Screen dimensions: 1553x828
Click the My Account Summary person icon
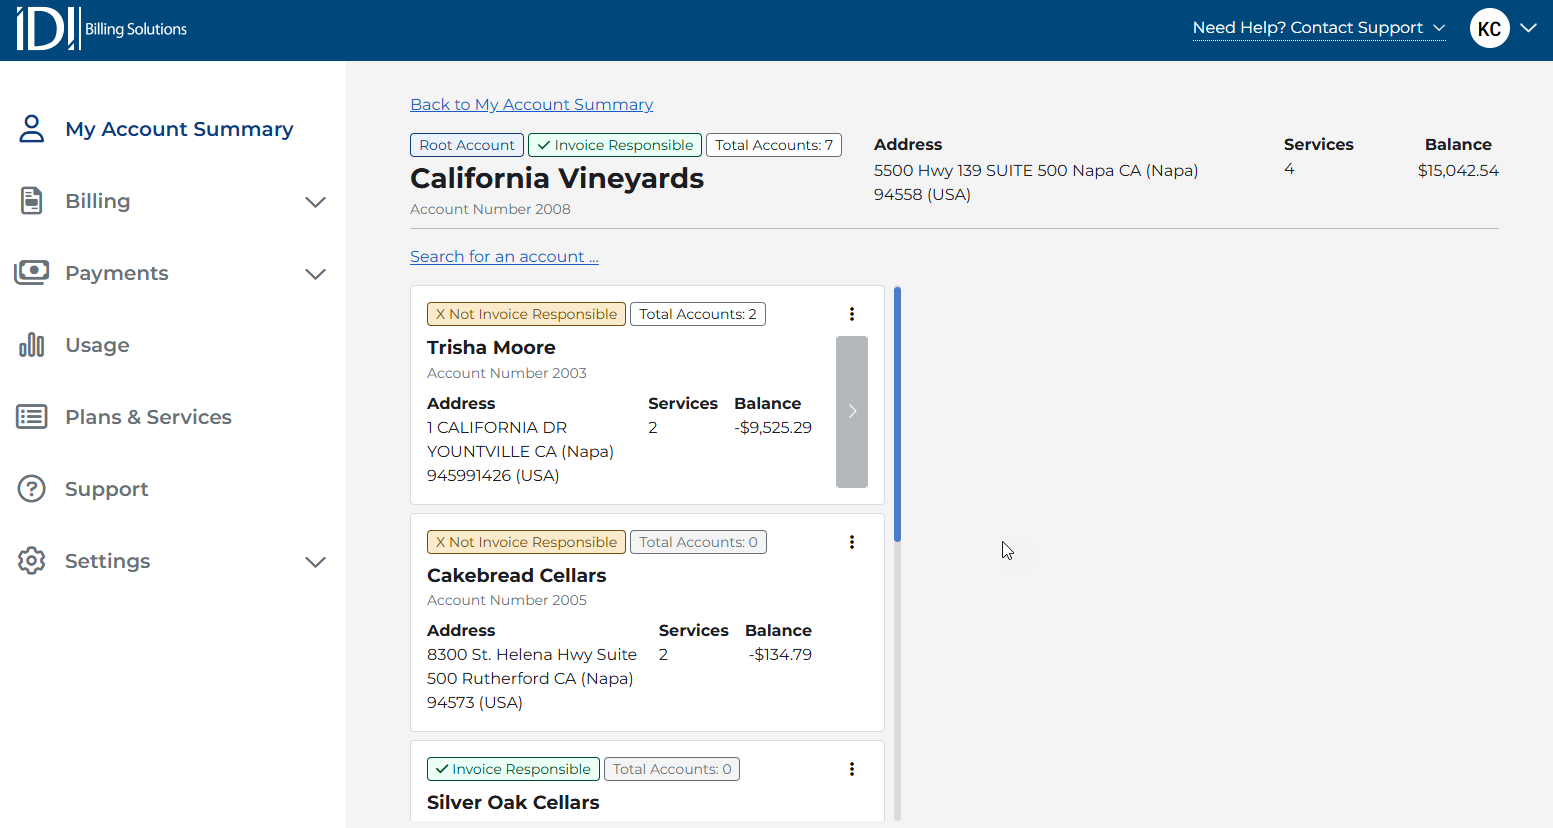point(32,129)
